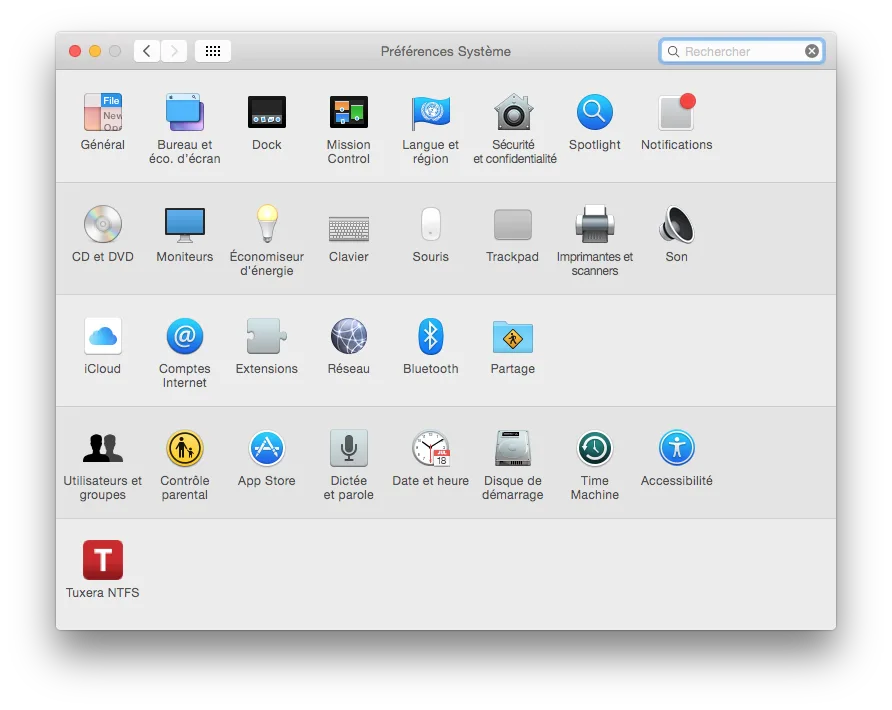The image size is (892, 710).
Task: Open Langue et région preferences
Action: coord(430,112)
